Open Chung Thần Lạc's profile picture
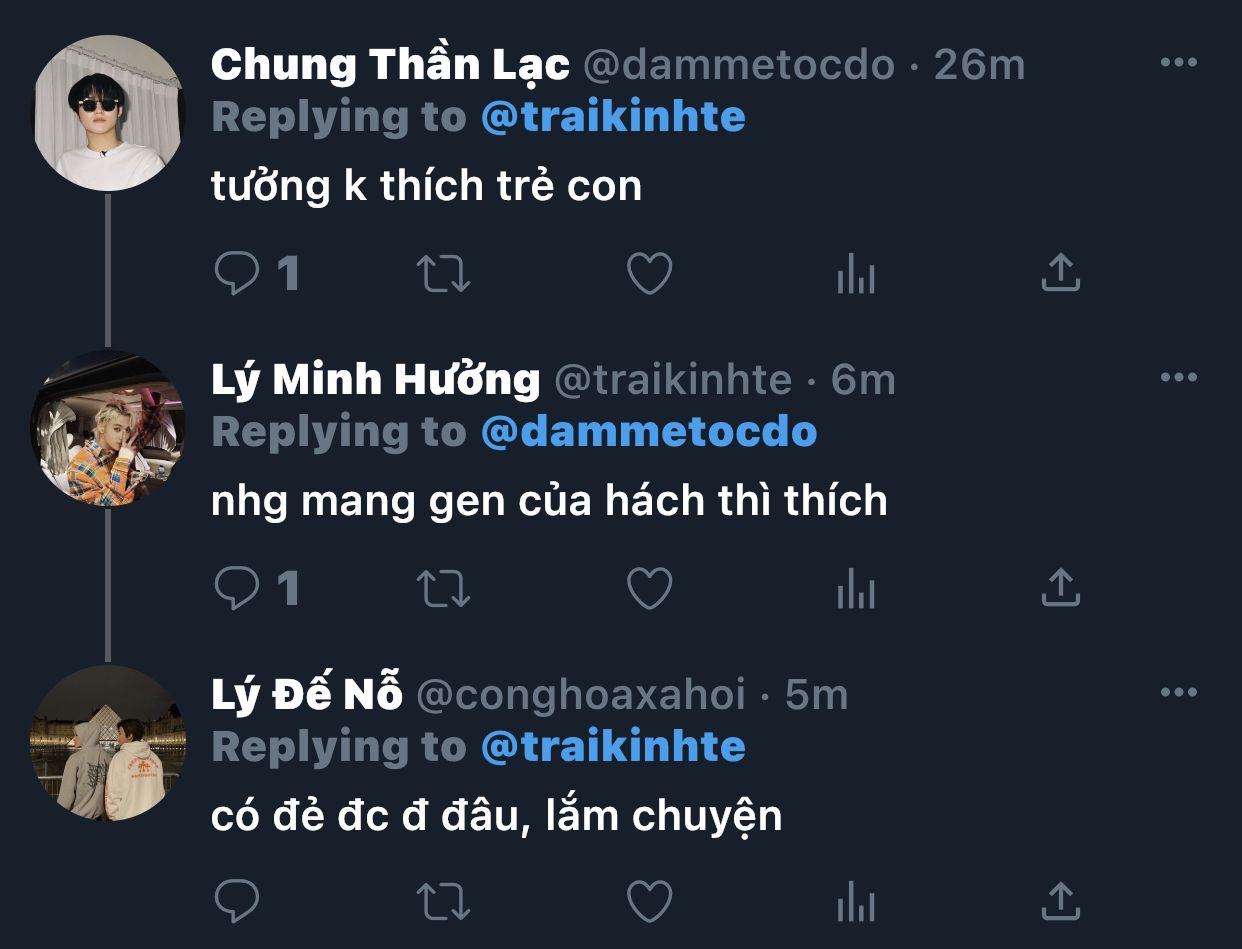 pos(108,113)
